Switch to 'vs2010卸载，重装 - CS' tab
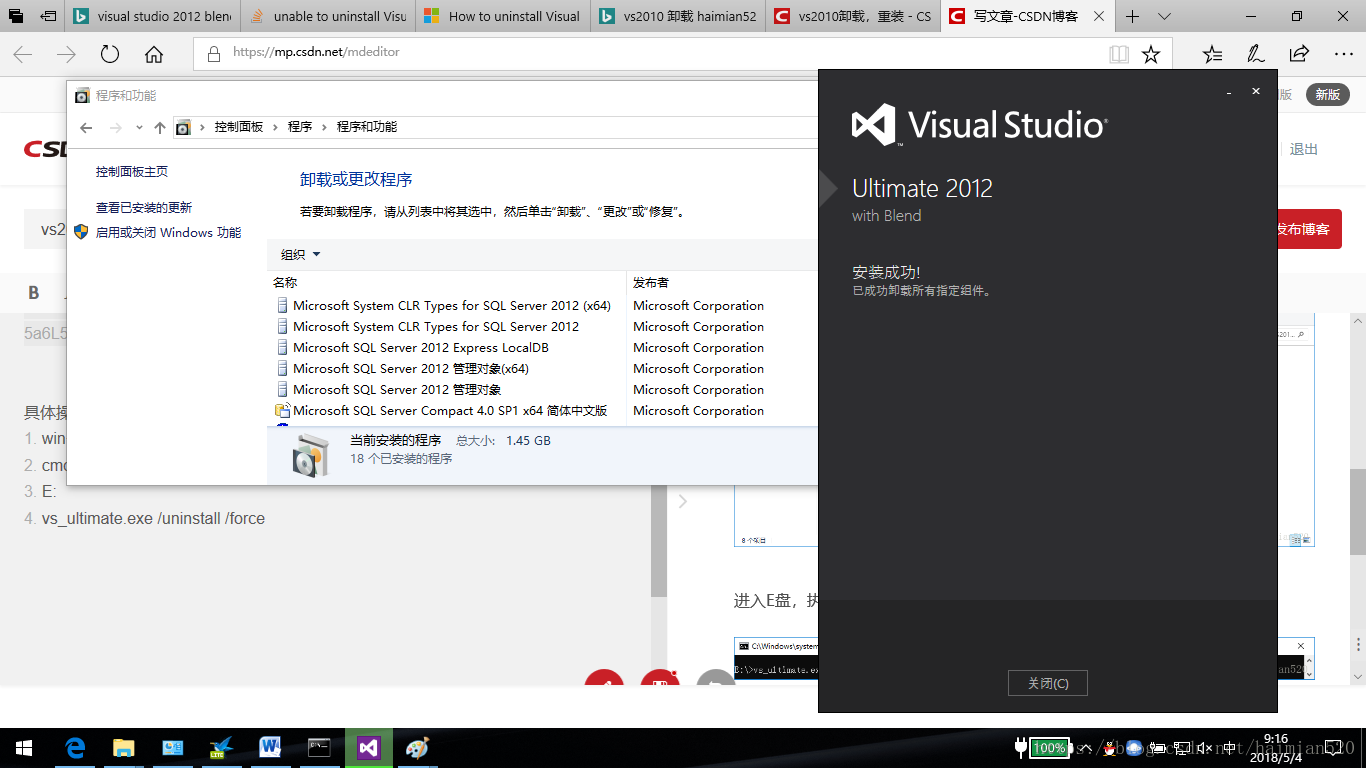The width and height of the screenshot is (1366, 768). click(x=853, y=16)
